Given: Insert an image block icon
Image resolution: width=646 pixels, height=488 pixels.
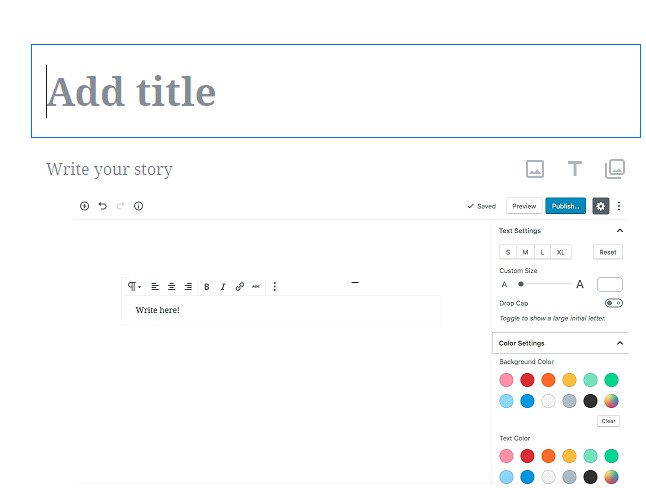Looking at the screenshot, I should 535,169.
